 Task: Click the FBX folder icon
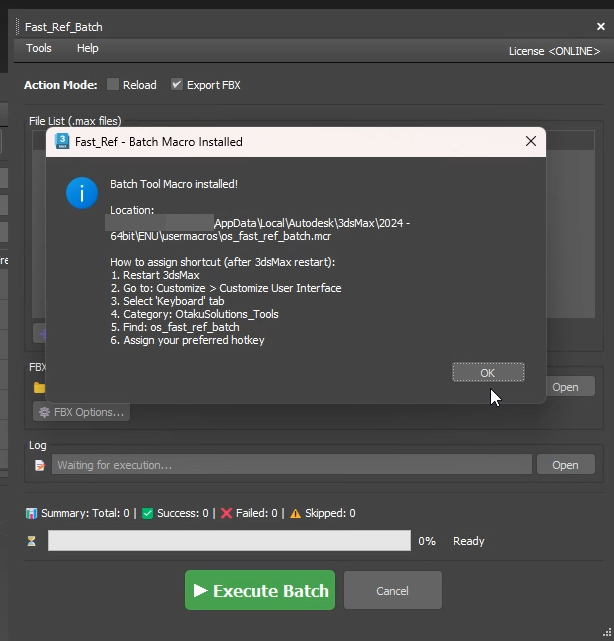tap(39, 388)
